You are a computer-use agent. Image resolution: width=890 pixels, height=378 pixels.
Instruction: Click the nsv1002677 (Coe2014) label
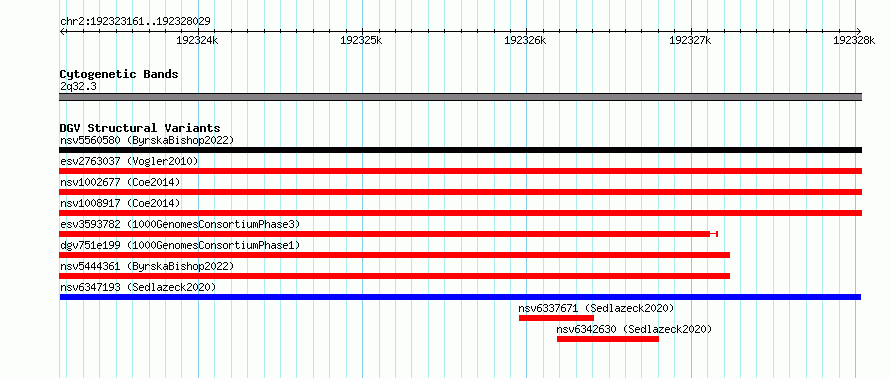(x=120, y=182)
